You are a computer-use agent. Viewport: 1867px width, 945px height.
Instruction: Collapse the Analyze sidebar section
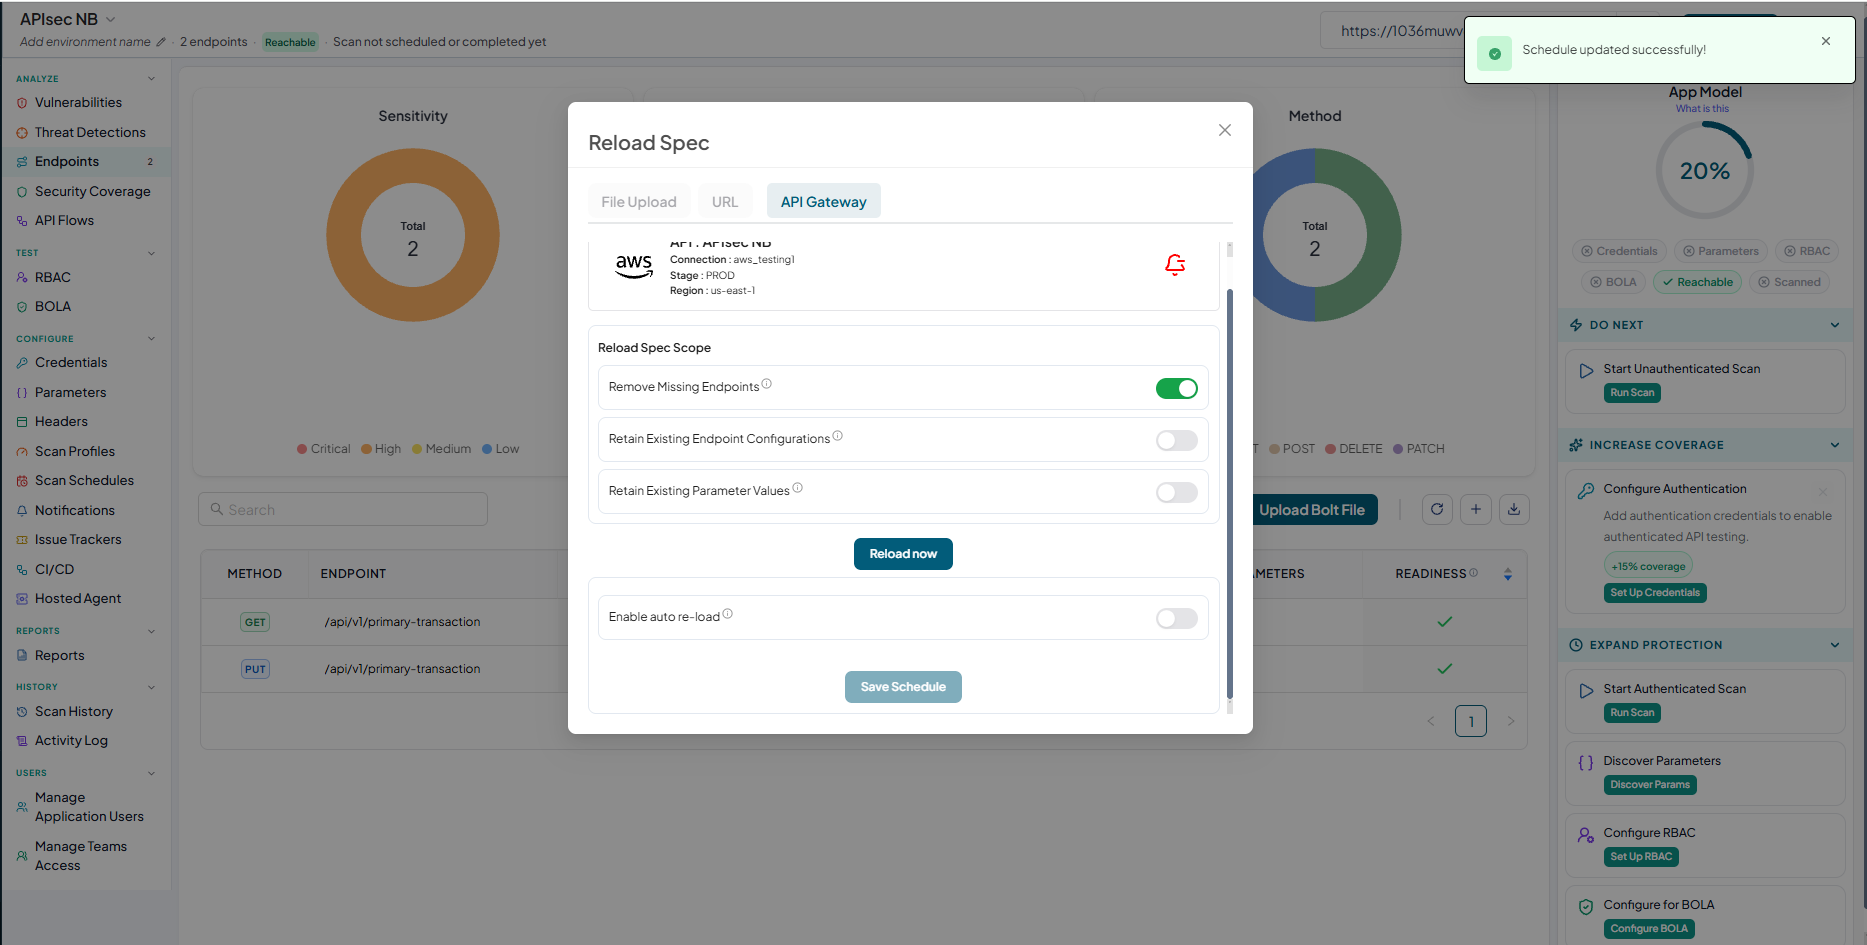click(x=151, y=78)
